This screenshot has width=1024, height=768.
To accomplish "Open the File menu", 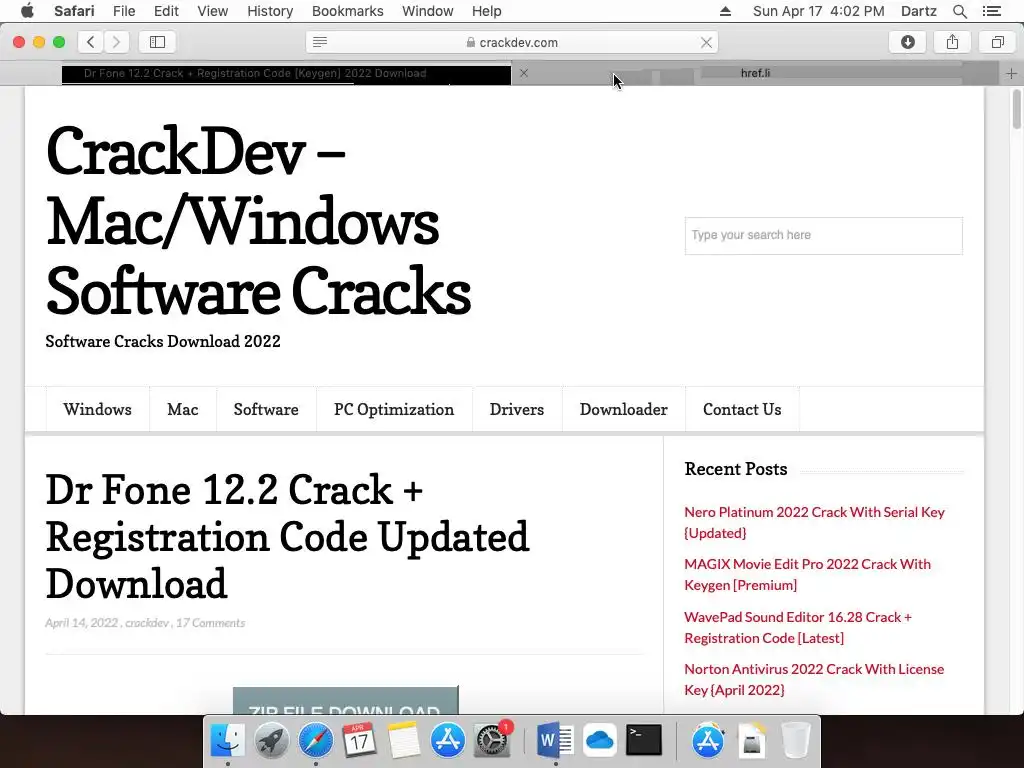I will 123,11.
